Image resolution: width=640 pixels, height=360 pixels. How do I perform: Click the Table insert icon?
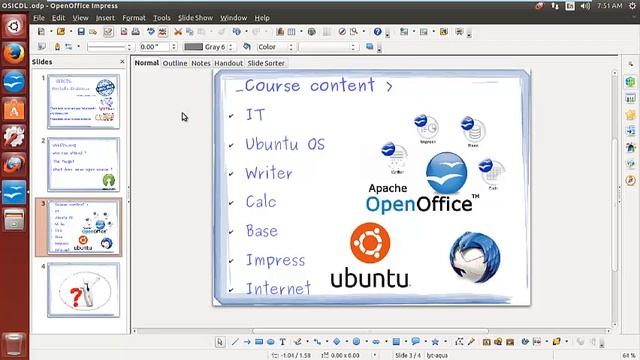point(291,31)
